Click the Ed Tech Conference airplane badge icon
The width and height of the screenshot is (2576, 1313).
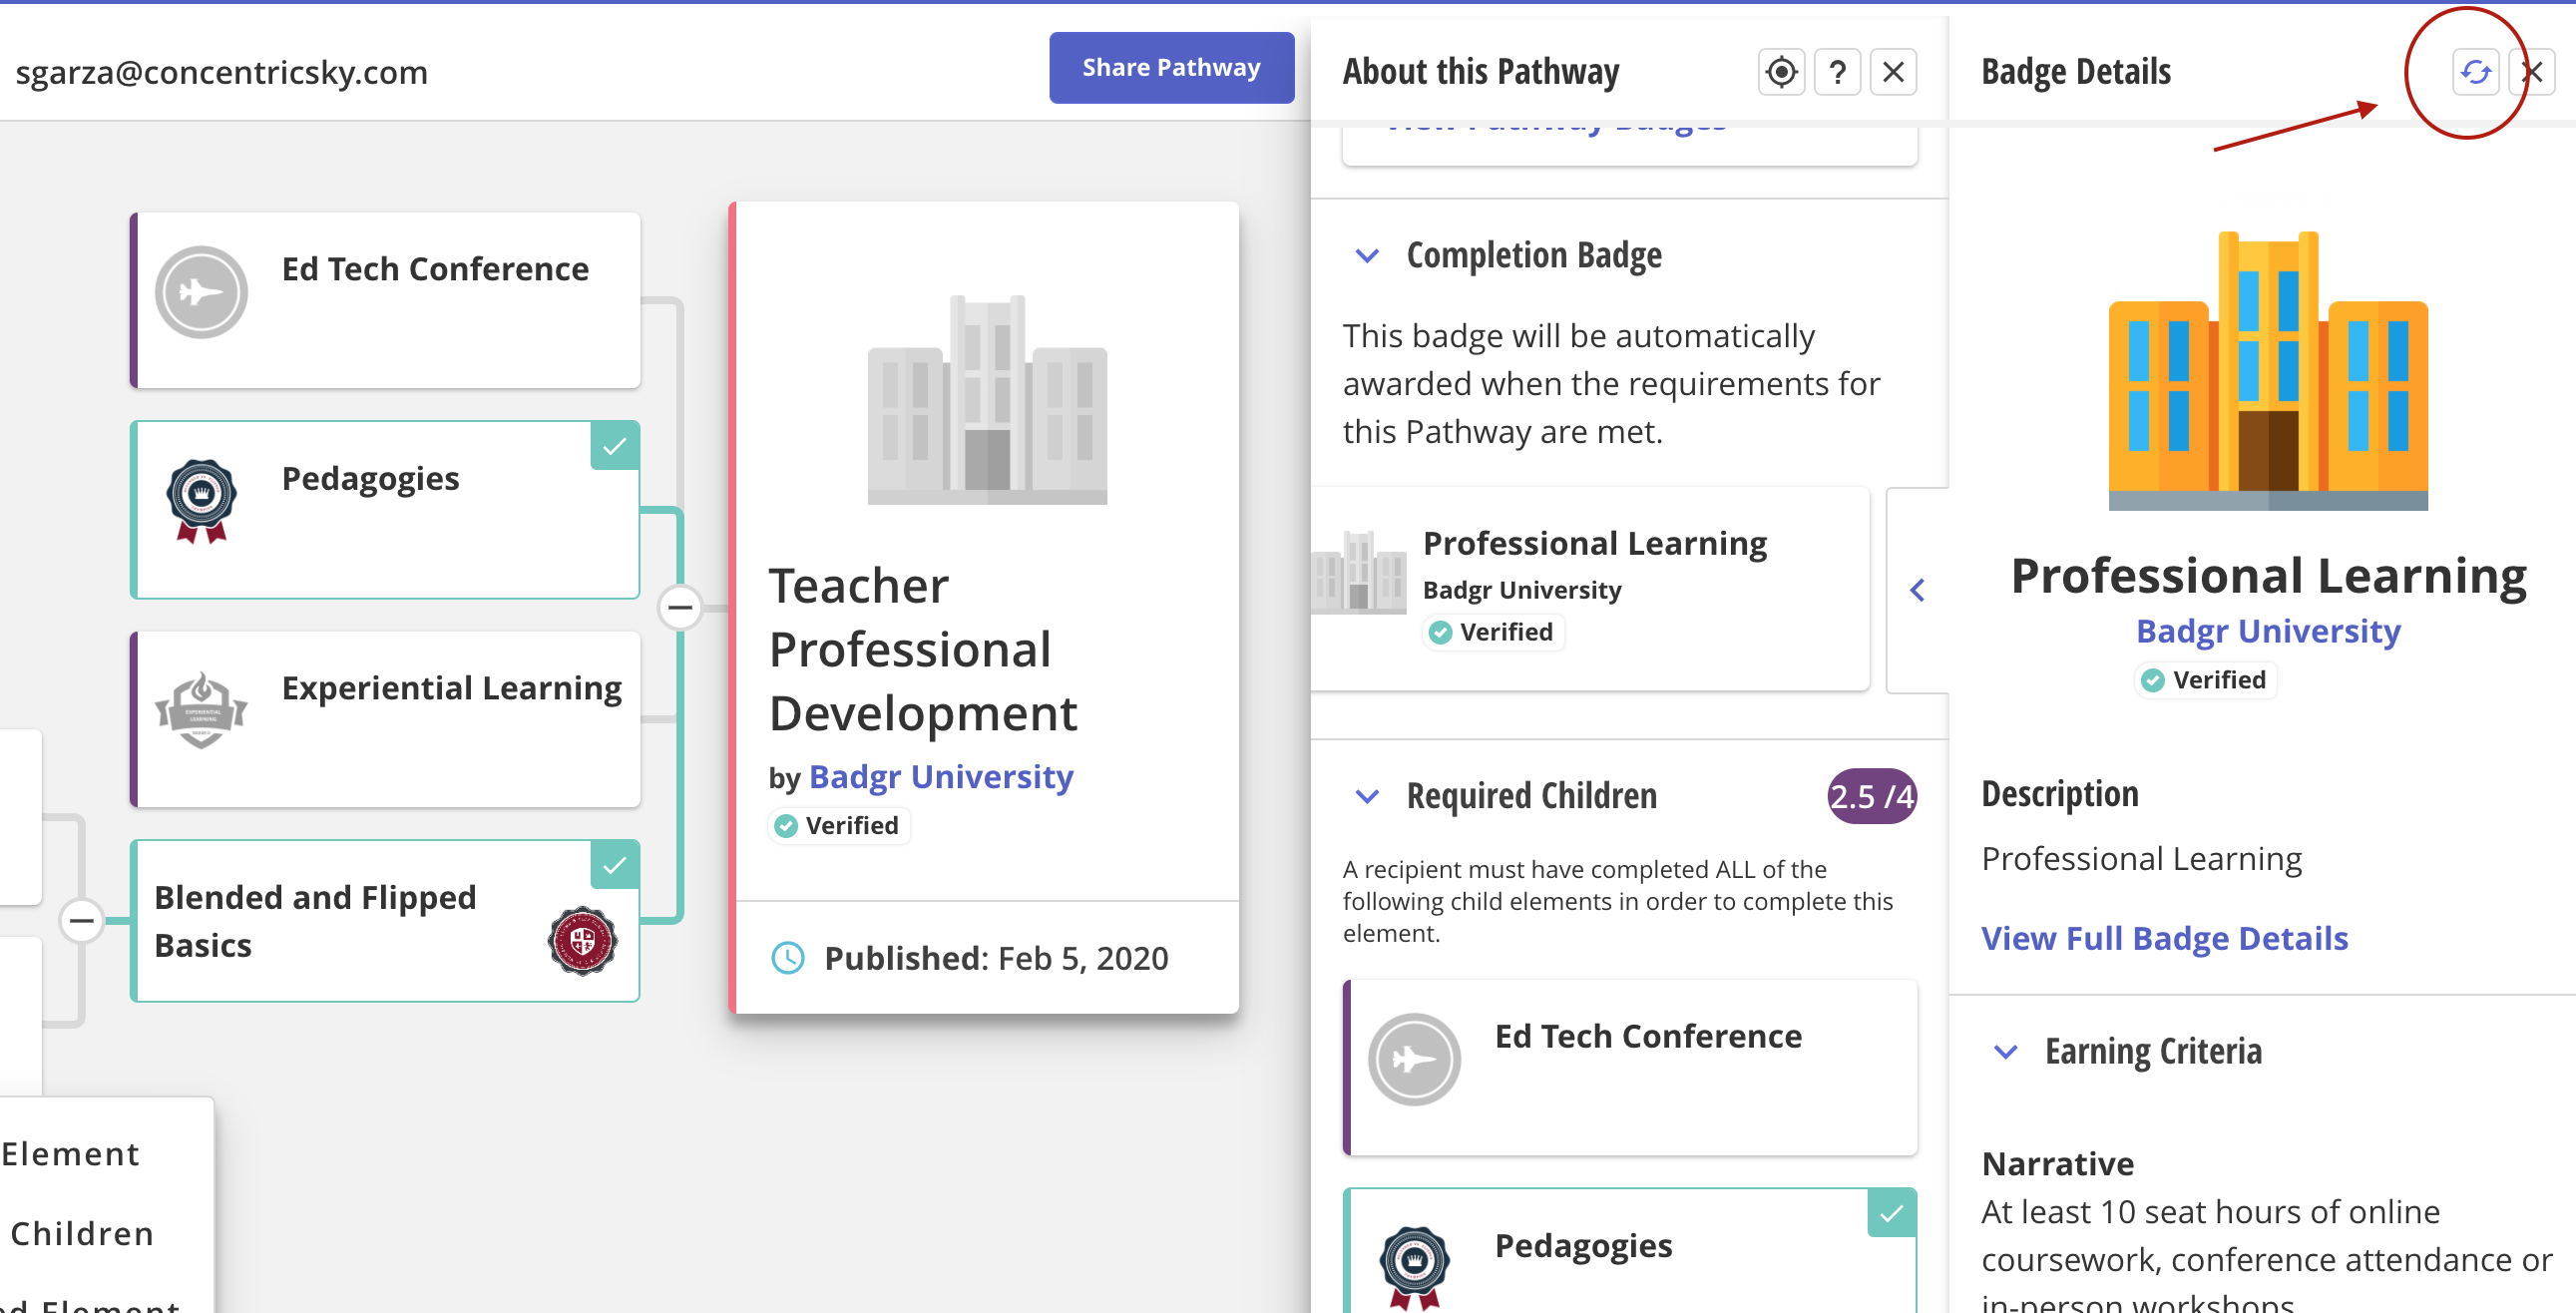click(201, 292)
